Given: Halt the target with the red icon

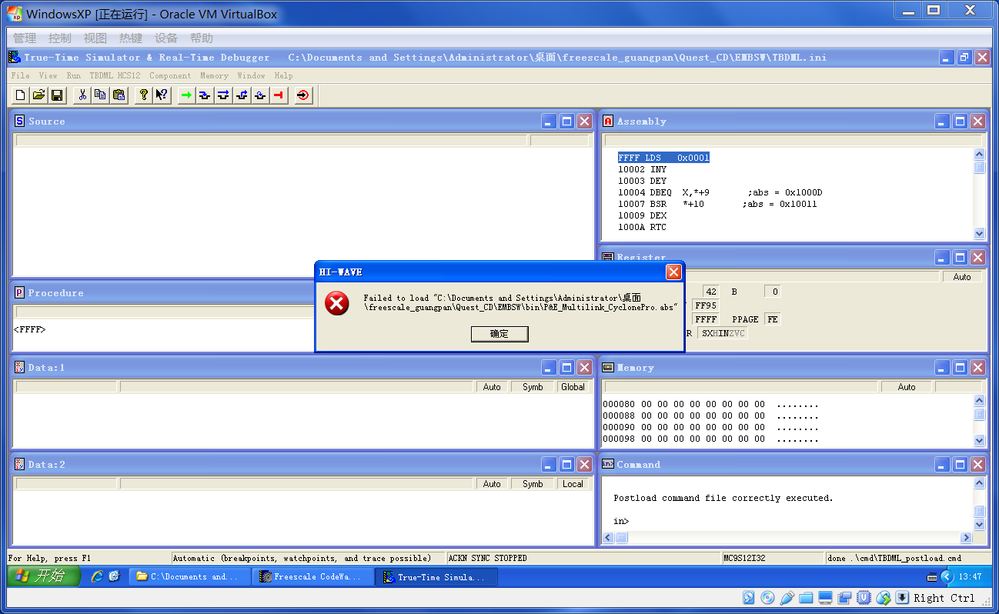Looking at the screenshot, I should [278, 96].
